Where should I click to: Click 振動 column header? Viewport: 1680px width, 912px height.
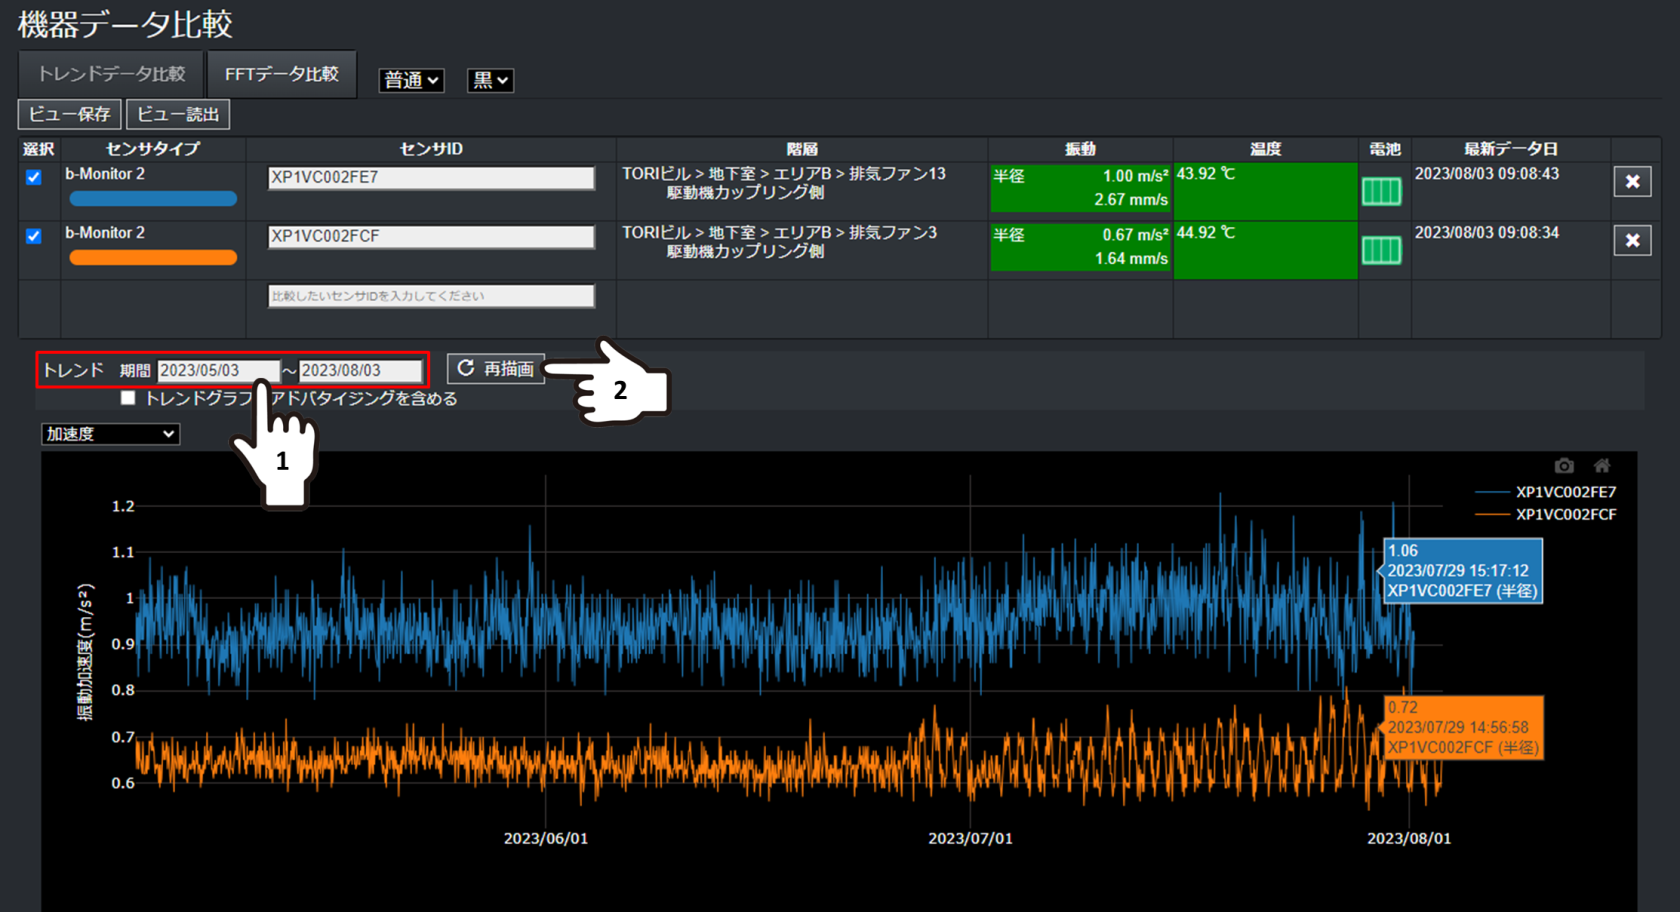tap(1080, 149)
